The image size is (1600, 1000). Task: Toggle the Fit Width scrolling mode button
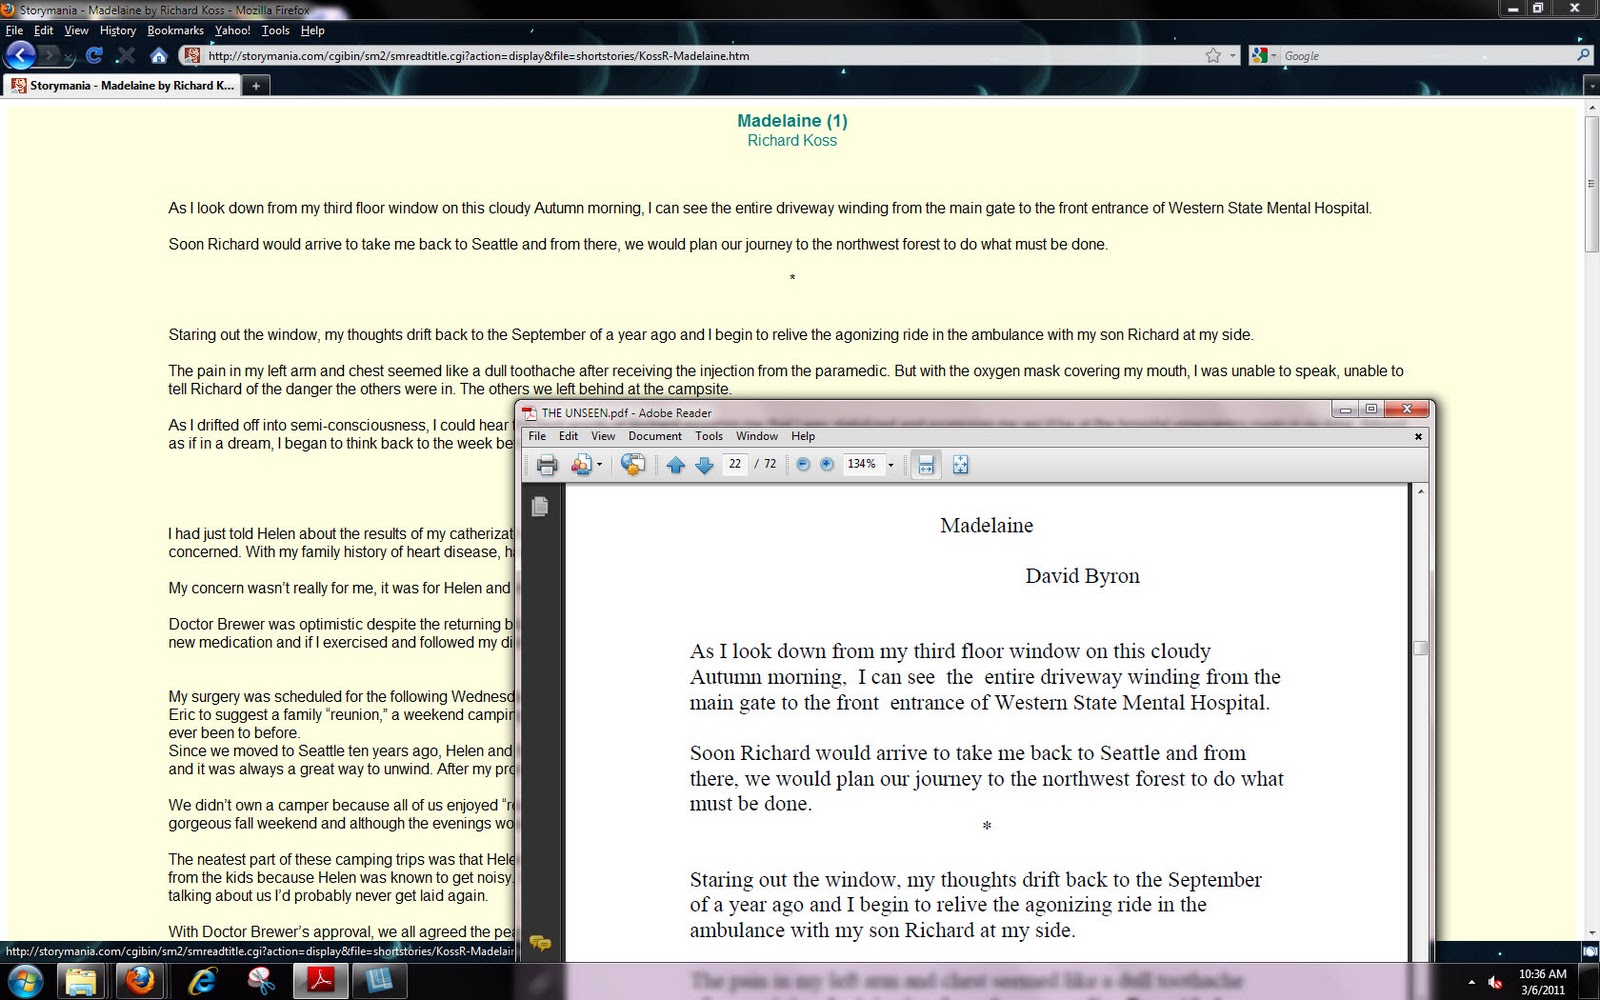click(x=927, y=465)
